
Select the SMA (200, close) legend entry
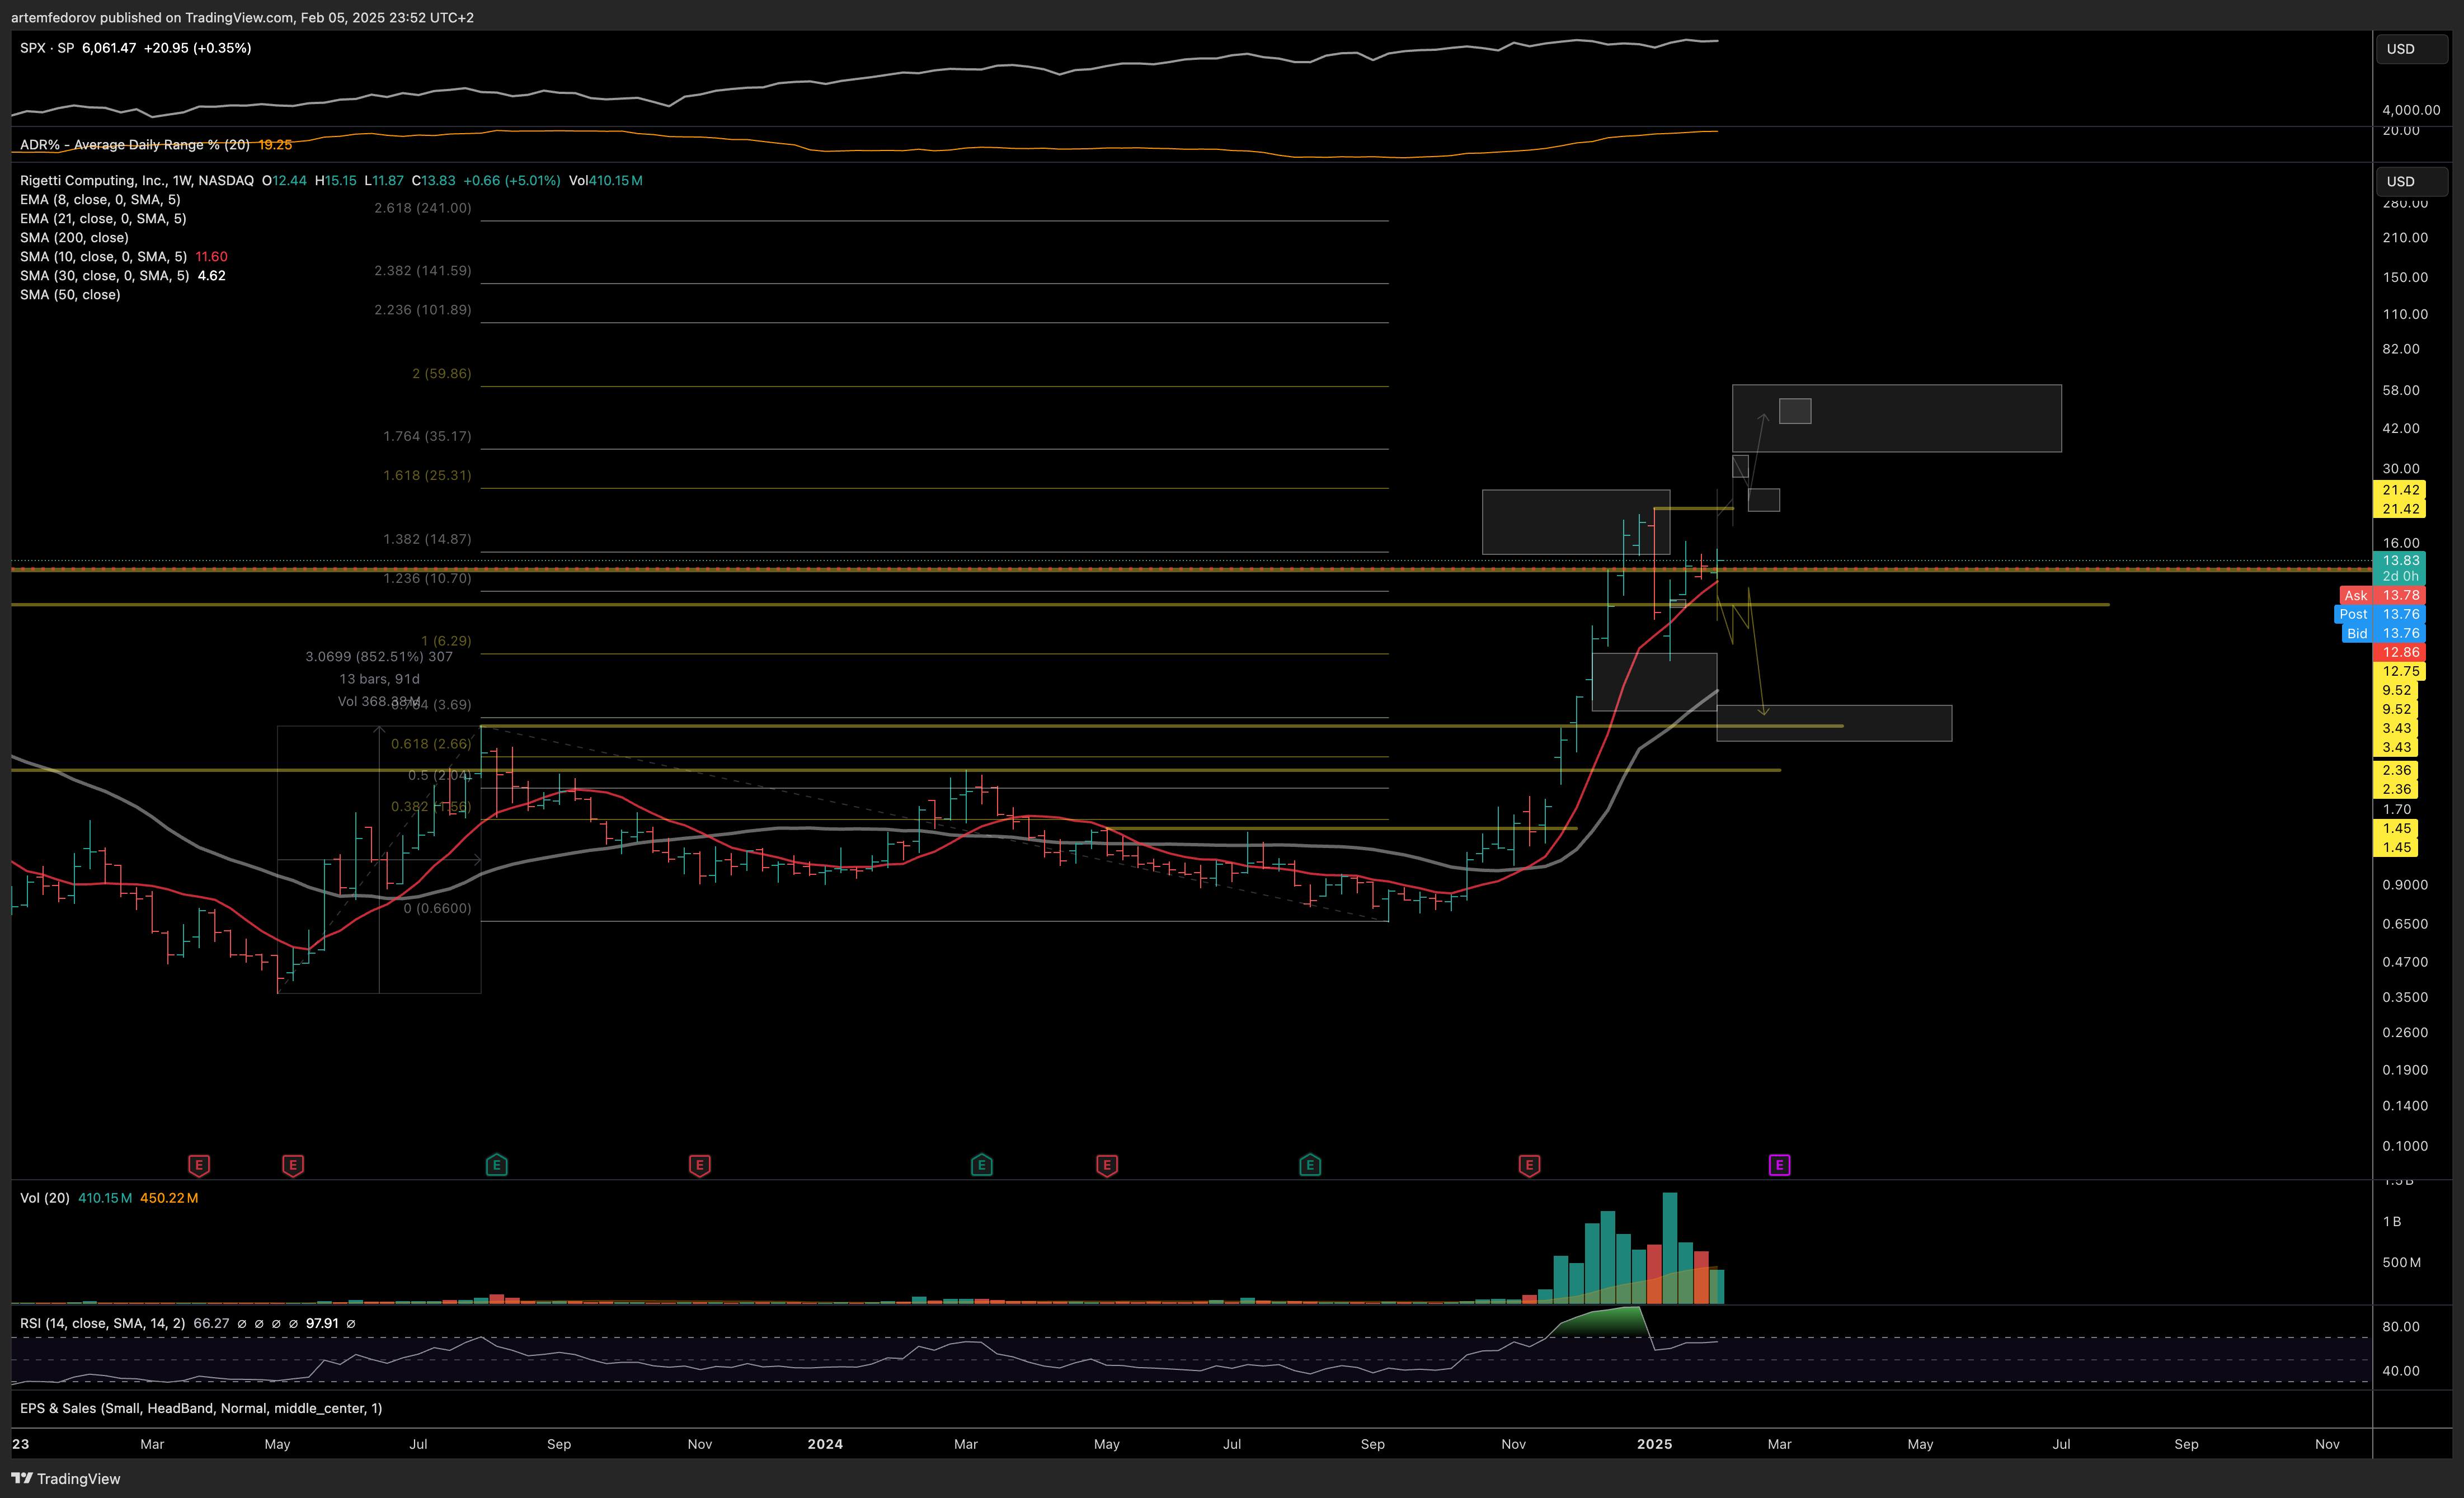74,237
